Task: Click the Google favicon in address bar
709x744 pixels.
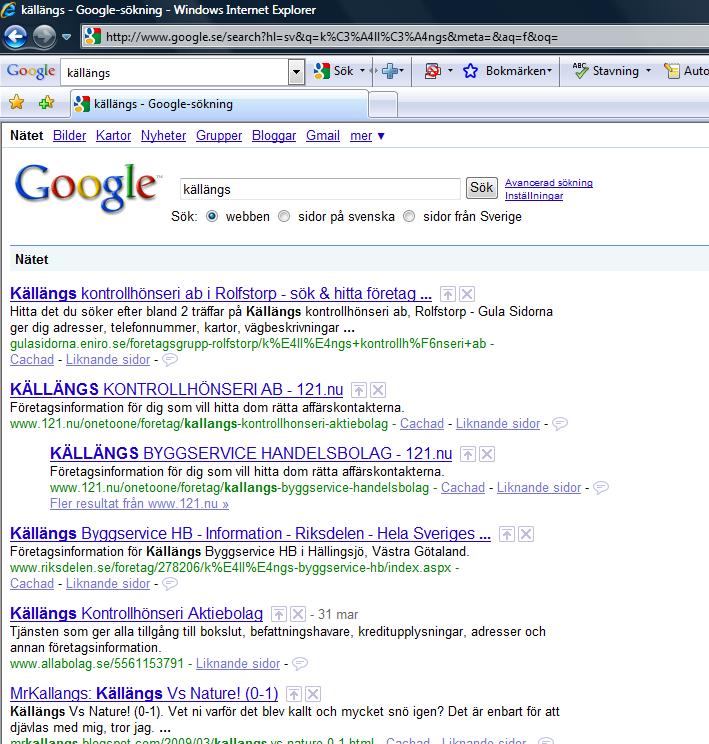Action: pyautogui.click(x=93, y=37)
